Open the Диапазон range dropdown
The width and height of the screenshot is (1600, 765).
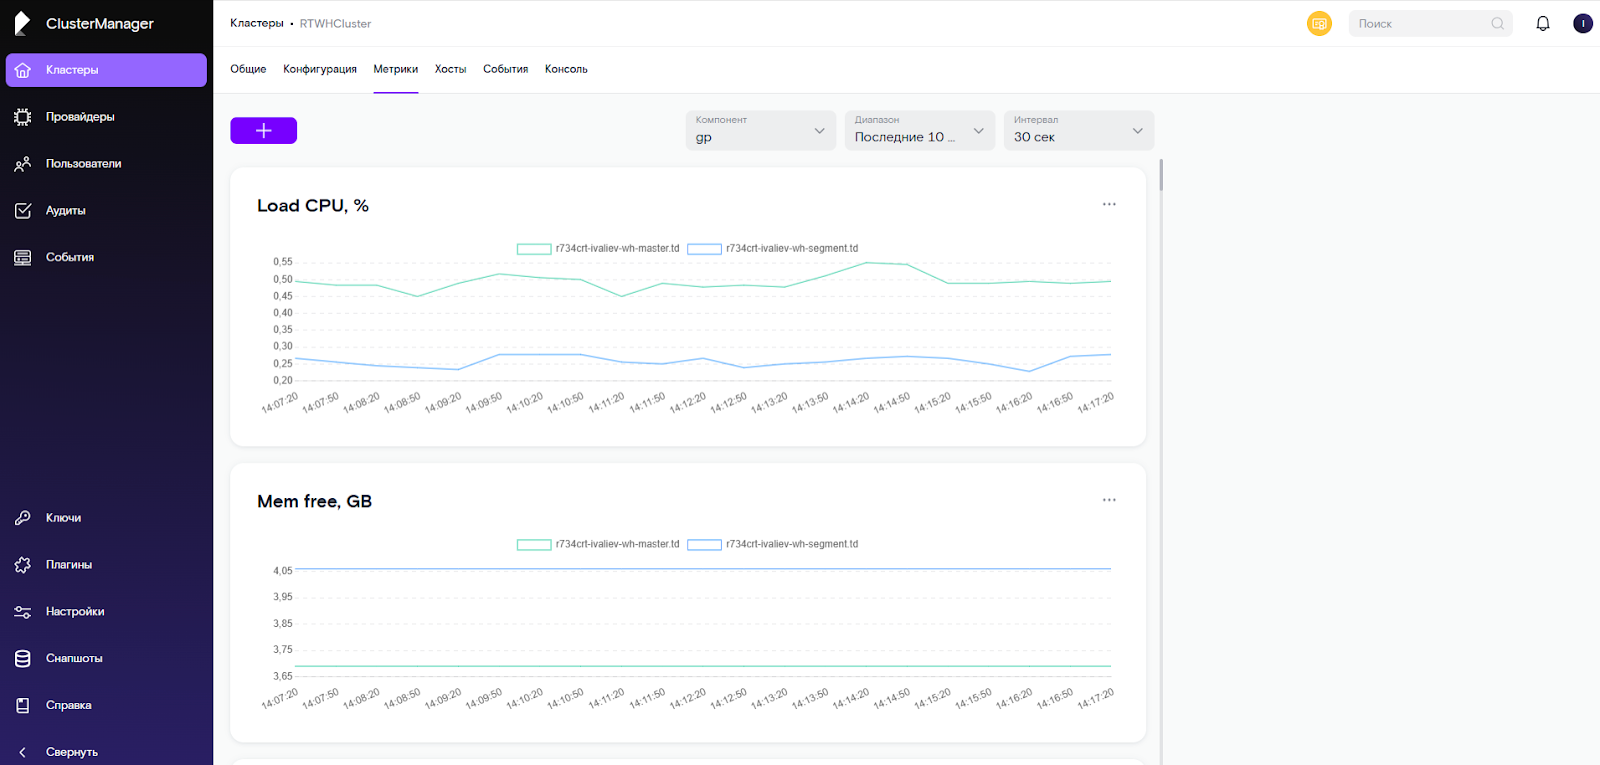click(x=919, y=131)
